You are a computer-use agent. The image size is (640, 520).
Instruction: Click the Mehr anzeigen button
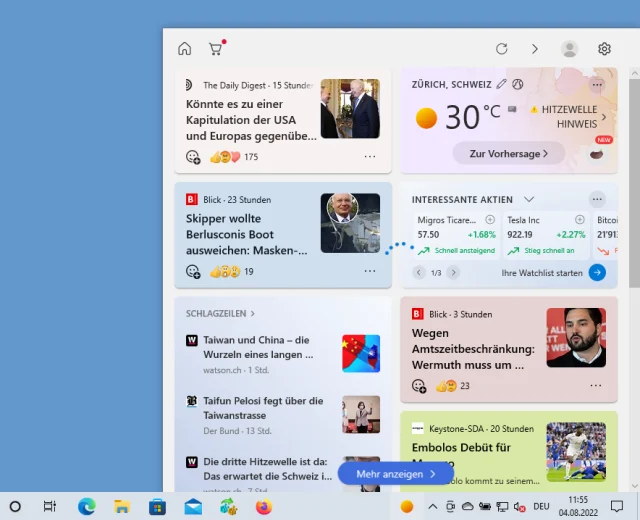(x=396, y=474)
